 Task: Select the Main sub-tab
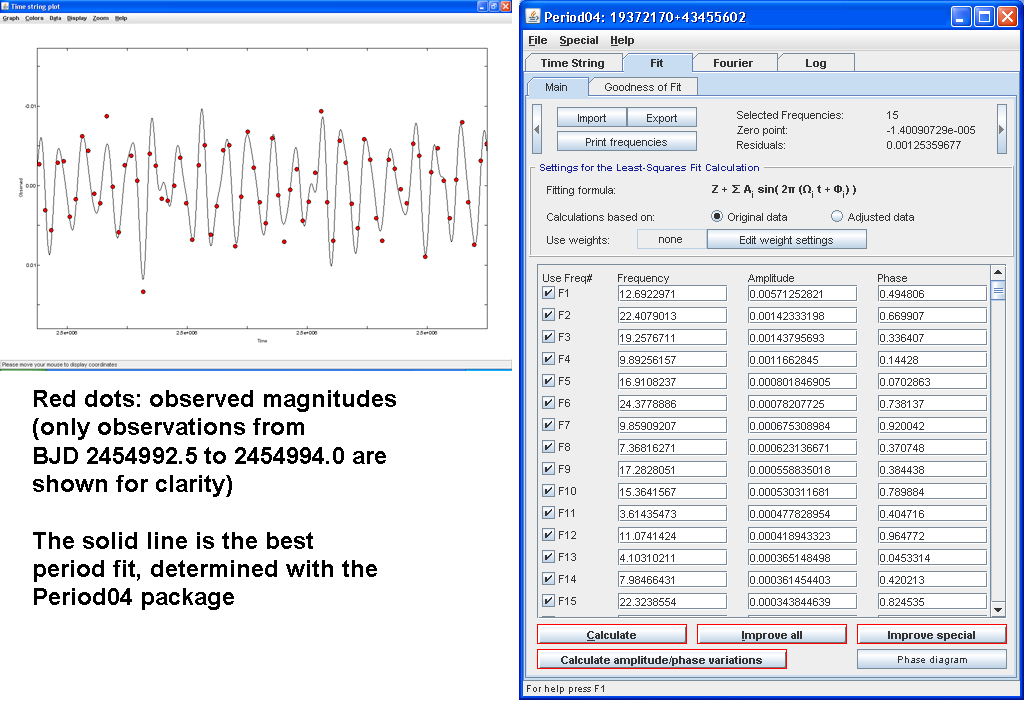click(556, 87)
